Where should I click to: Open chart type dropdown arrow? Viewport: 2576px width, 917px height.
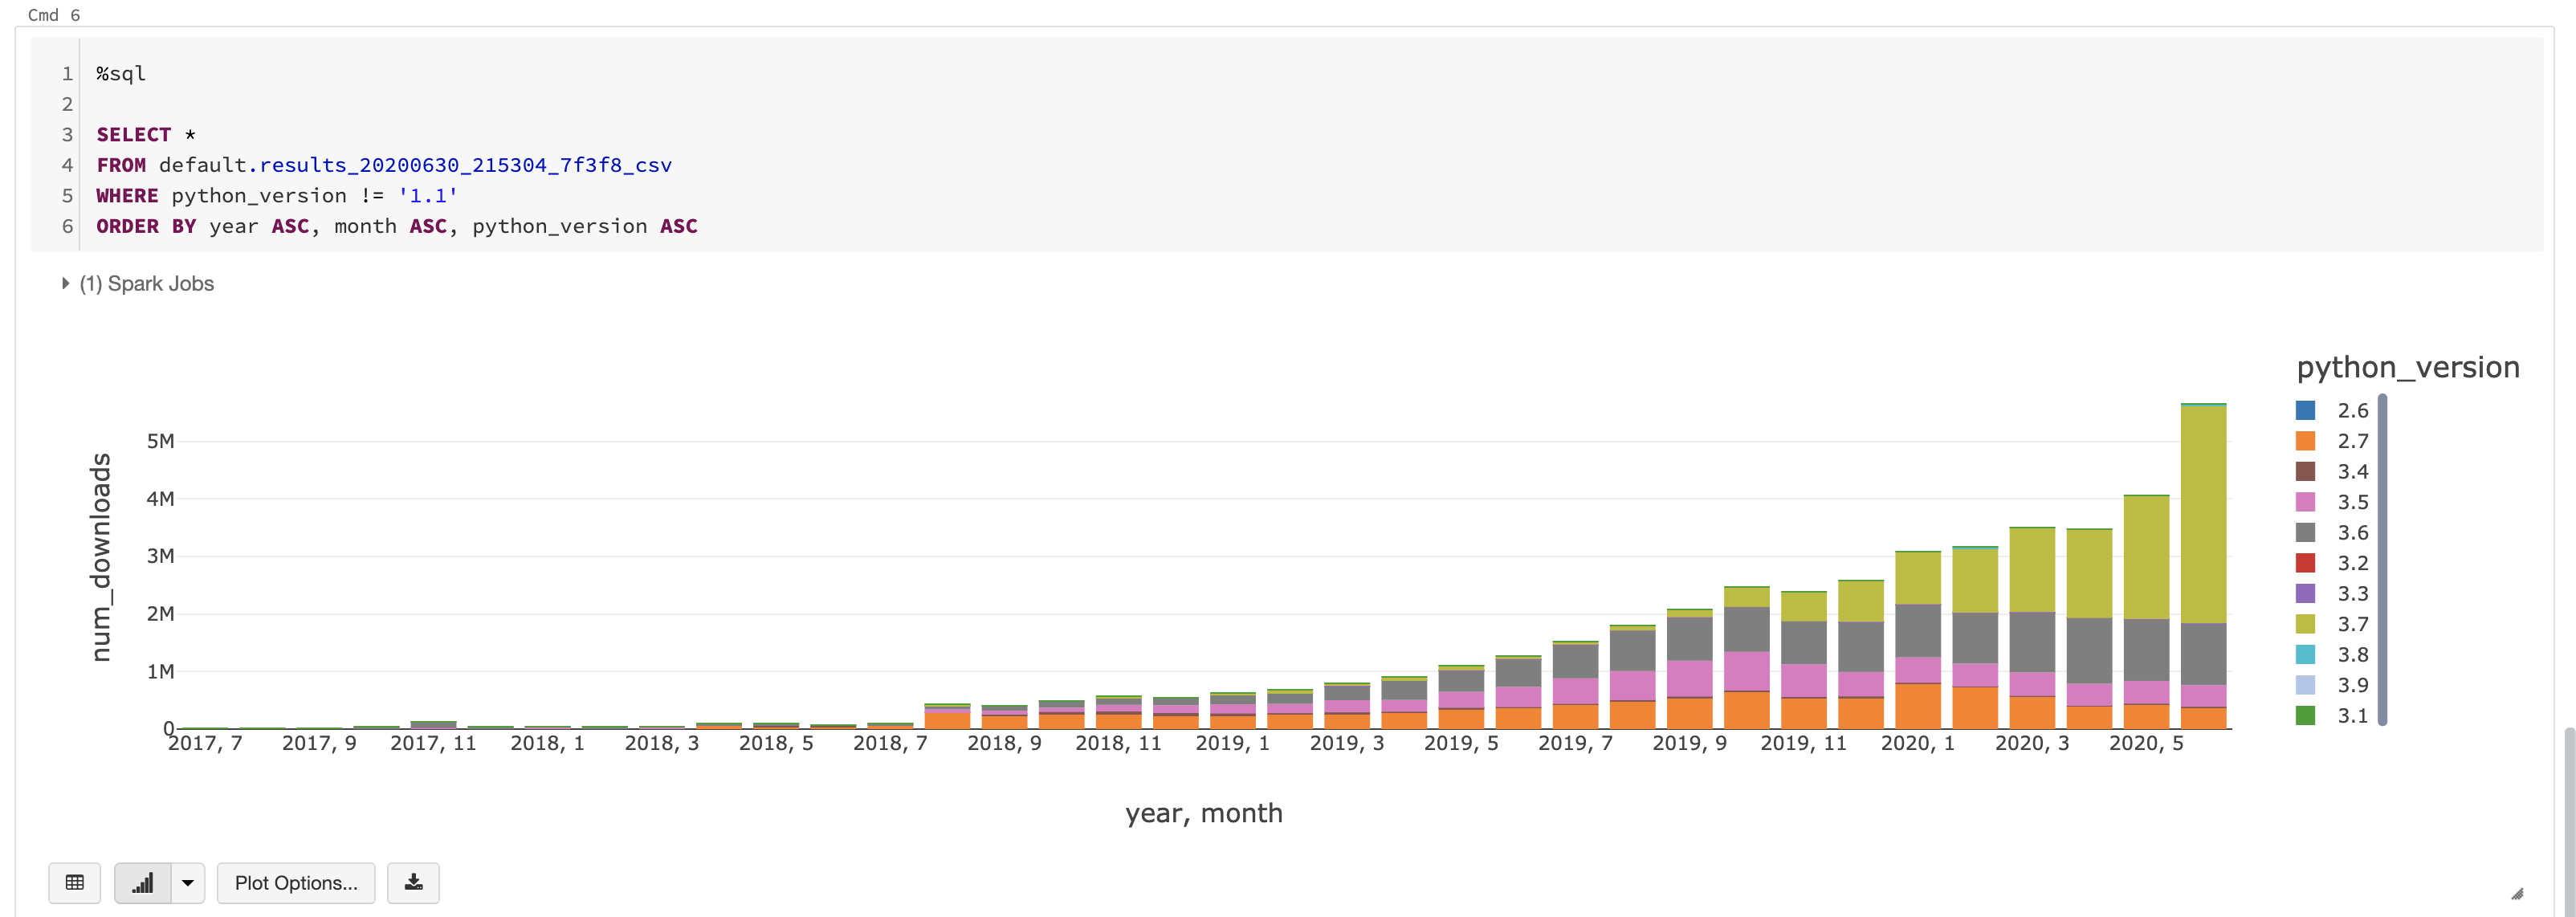point(187,882)
